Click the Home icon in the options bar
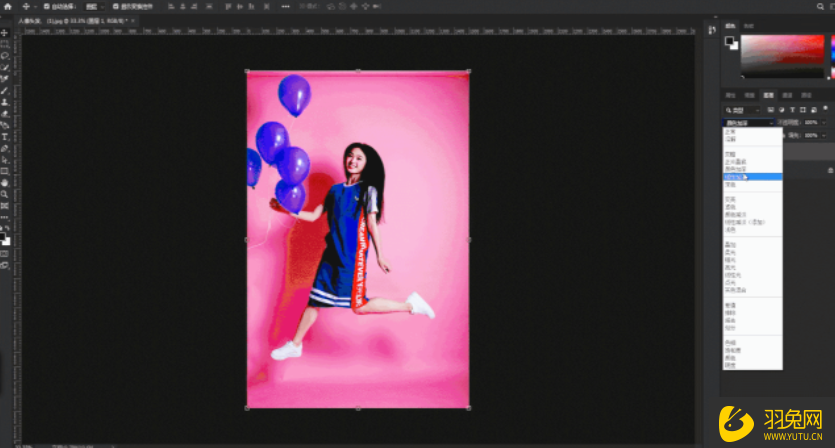The height and width of the screenshot is (448, 835). (8, 6)
